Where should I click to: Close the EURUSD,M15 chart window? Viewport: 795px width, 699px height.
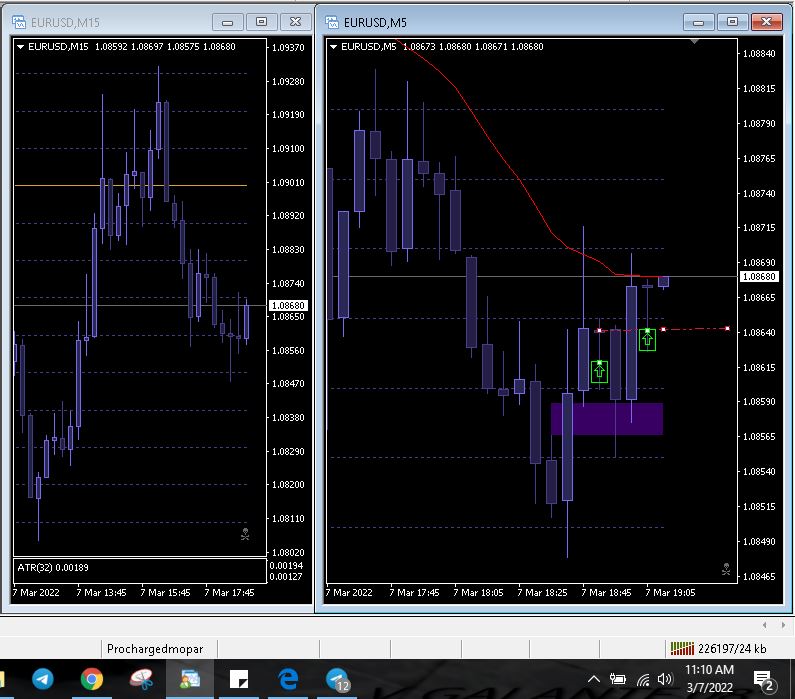point(295,22)
